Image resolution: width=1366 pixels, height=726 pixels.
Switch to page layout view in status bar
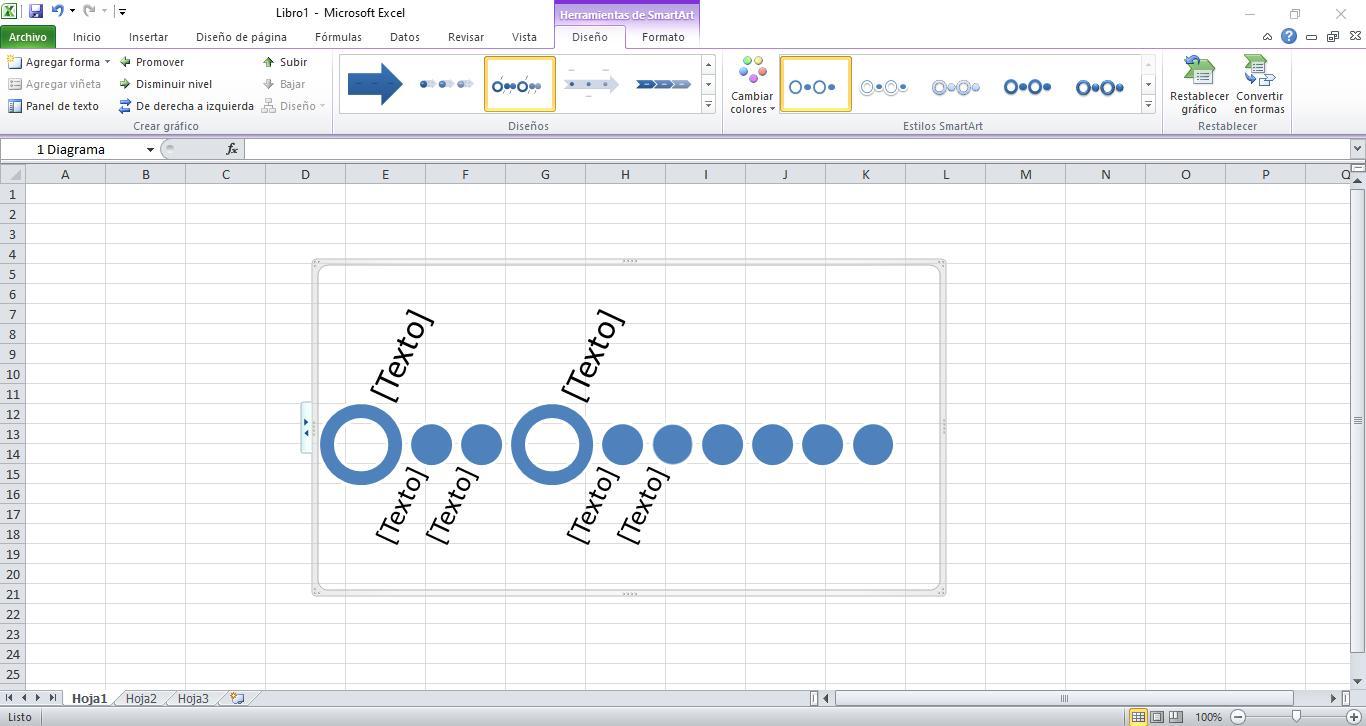pyautogui.click(x=1157, y=717)
